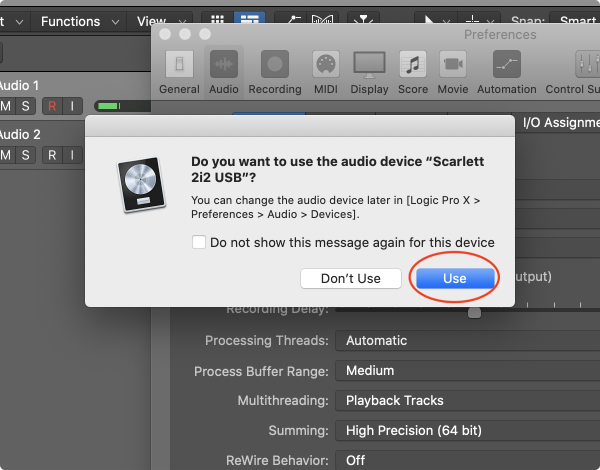This screenshot has height=470, width=600.
Task: Open Movie preferences pane
Action: coord(453,73)
